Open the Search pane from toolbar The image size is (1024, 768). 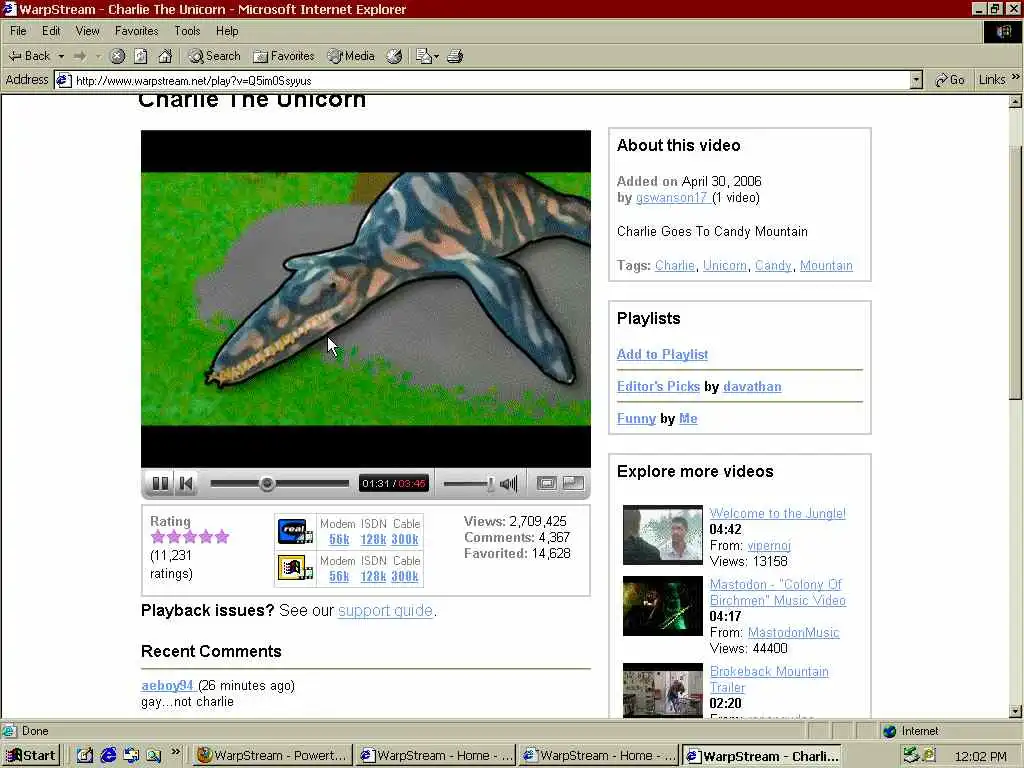[x=214, y=56]
